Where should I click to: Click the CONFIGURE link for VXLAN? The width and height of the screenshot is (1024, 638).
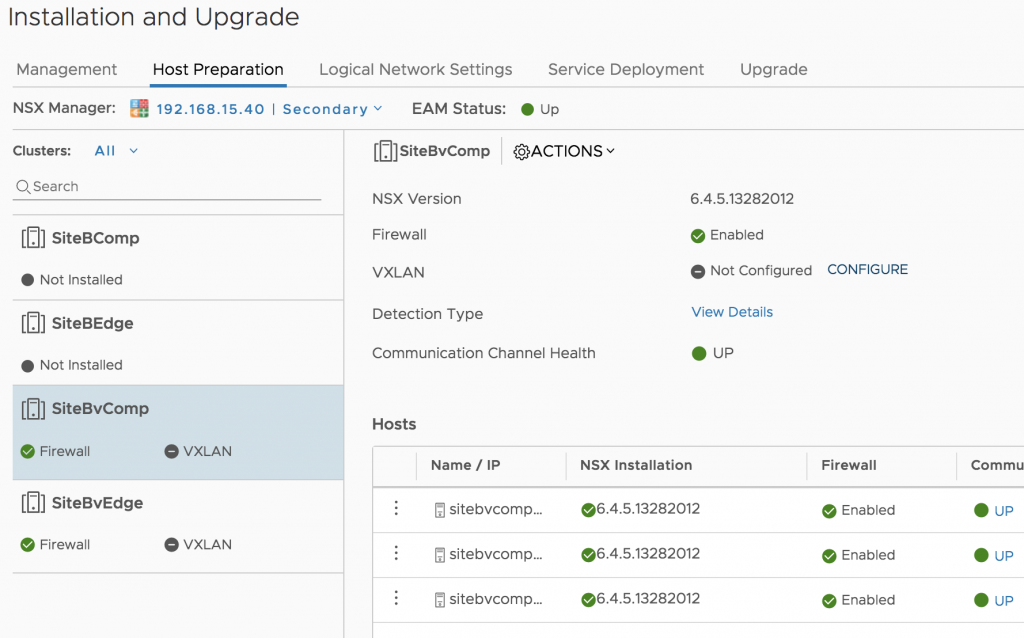[x=867, y=270]
